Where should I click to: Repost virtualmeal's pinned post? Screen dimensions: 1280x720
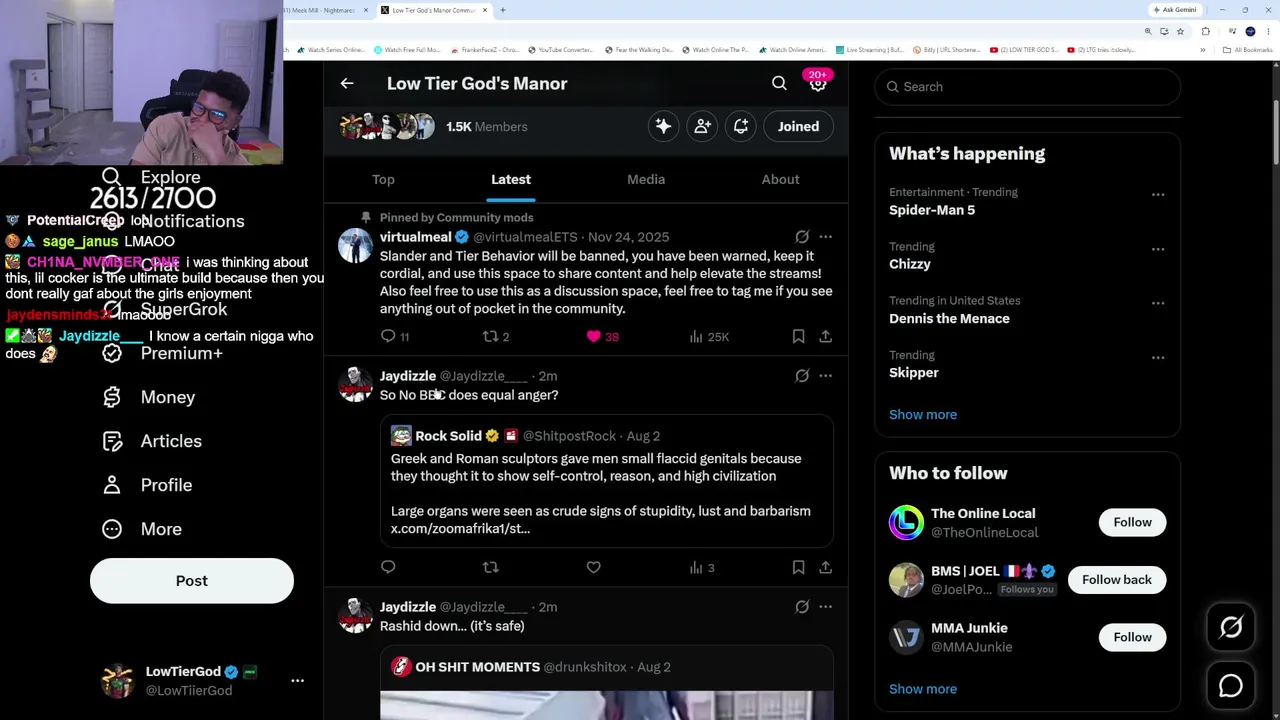point(491,337)
